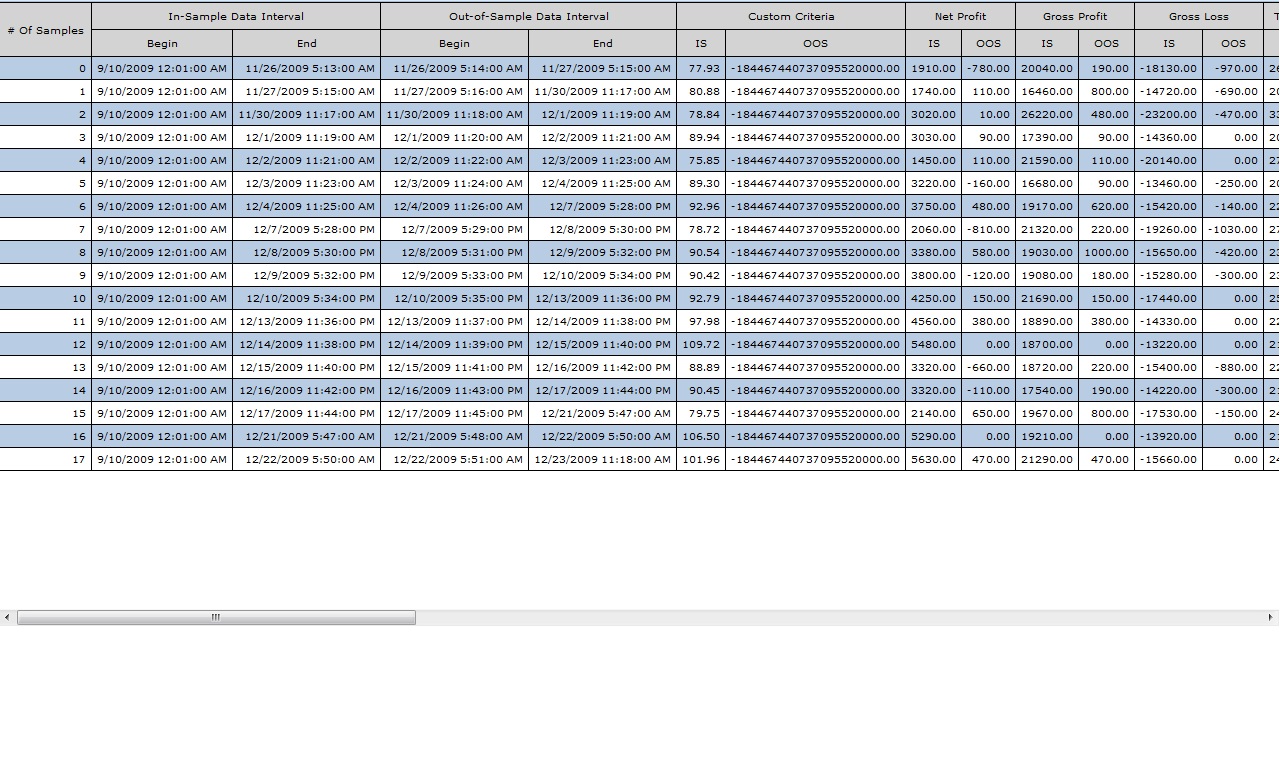This screenshot has width=1280, height=760.
Task: Click gross loss IS value '-18130.00'
Action: 1168,68
